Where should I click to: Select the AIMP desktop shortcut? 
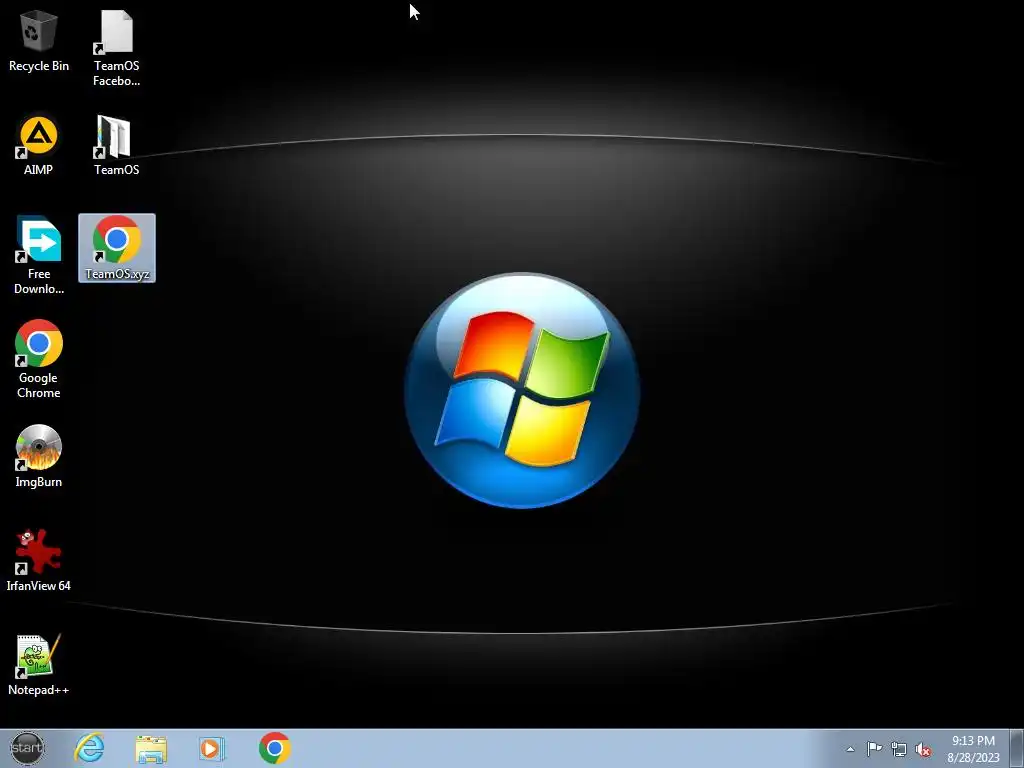[x=39, y=145]
